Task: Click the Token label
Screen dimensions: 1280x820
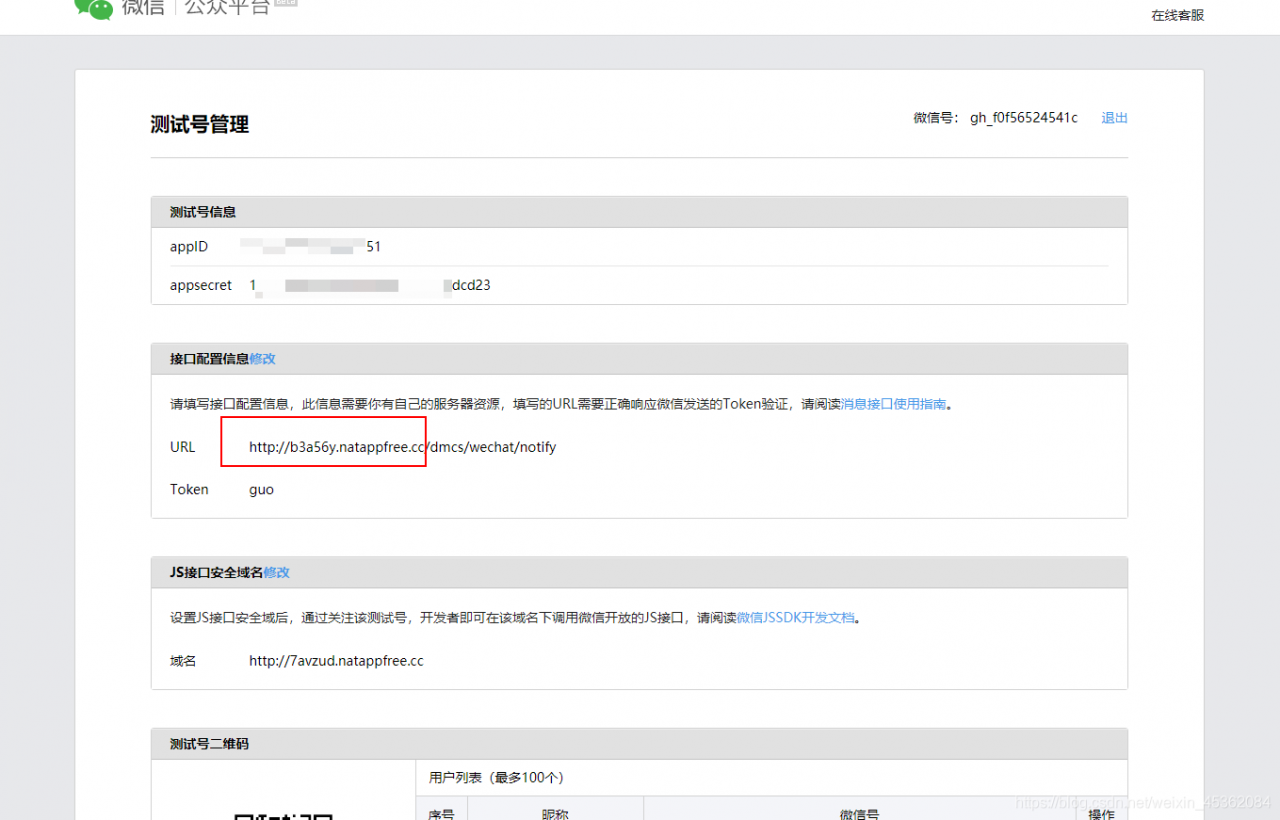Action: coord(189,490)
